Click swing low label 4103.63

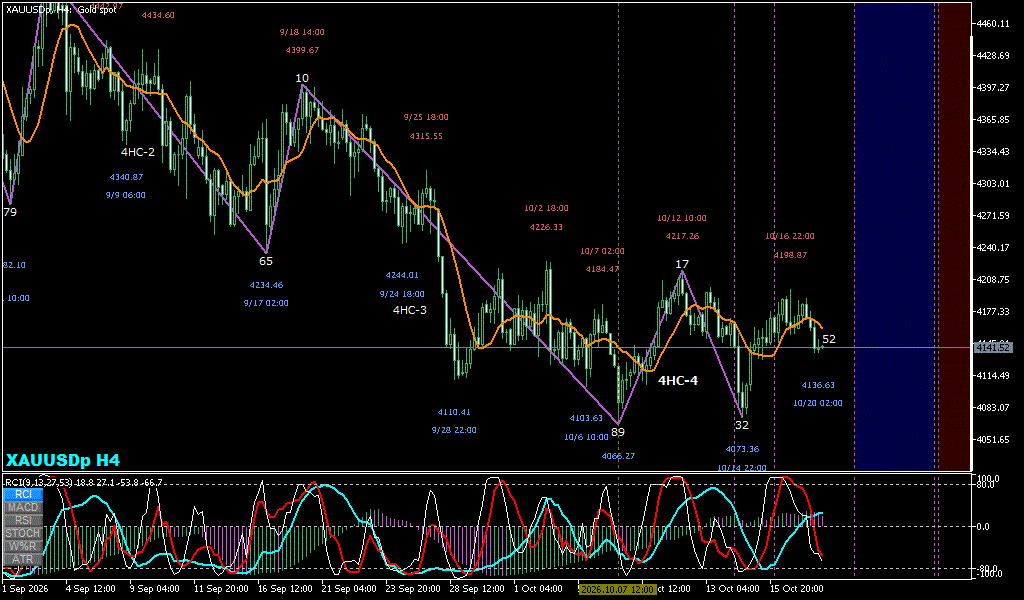coord(586,418)
